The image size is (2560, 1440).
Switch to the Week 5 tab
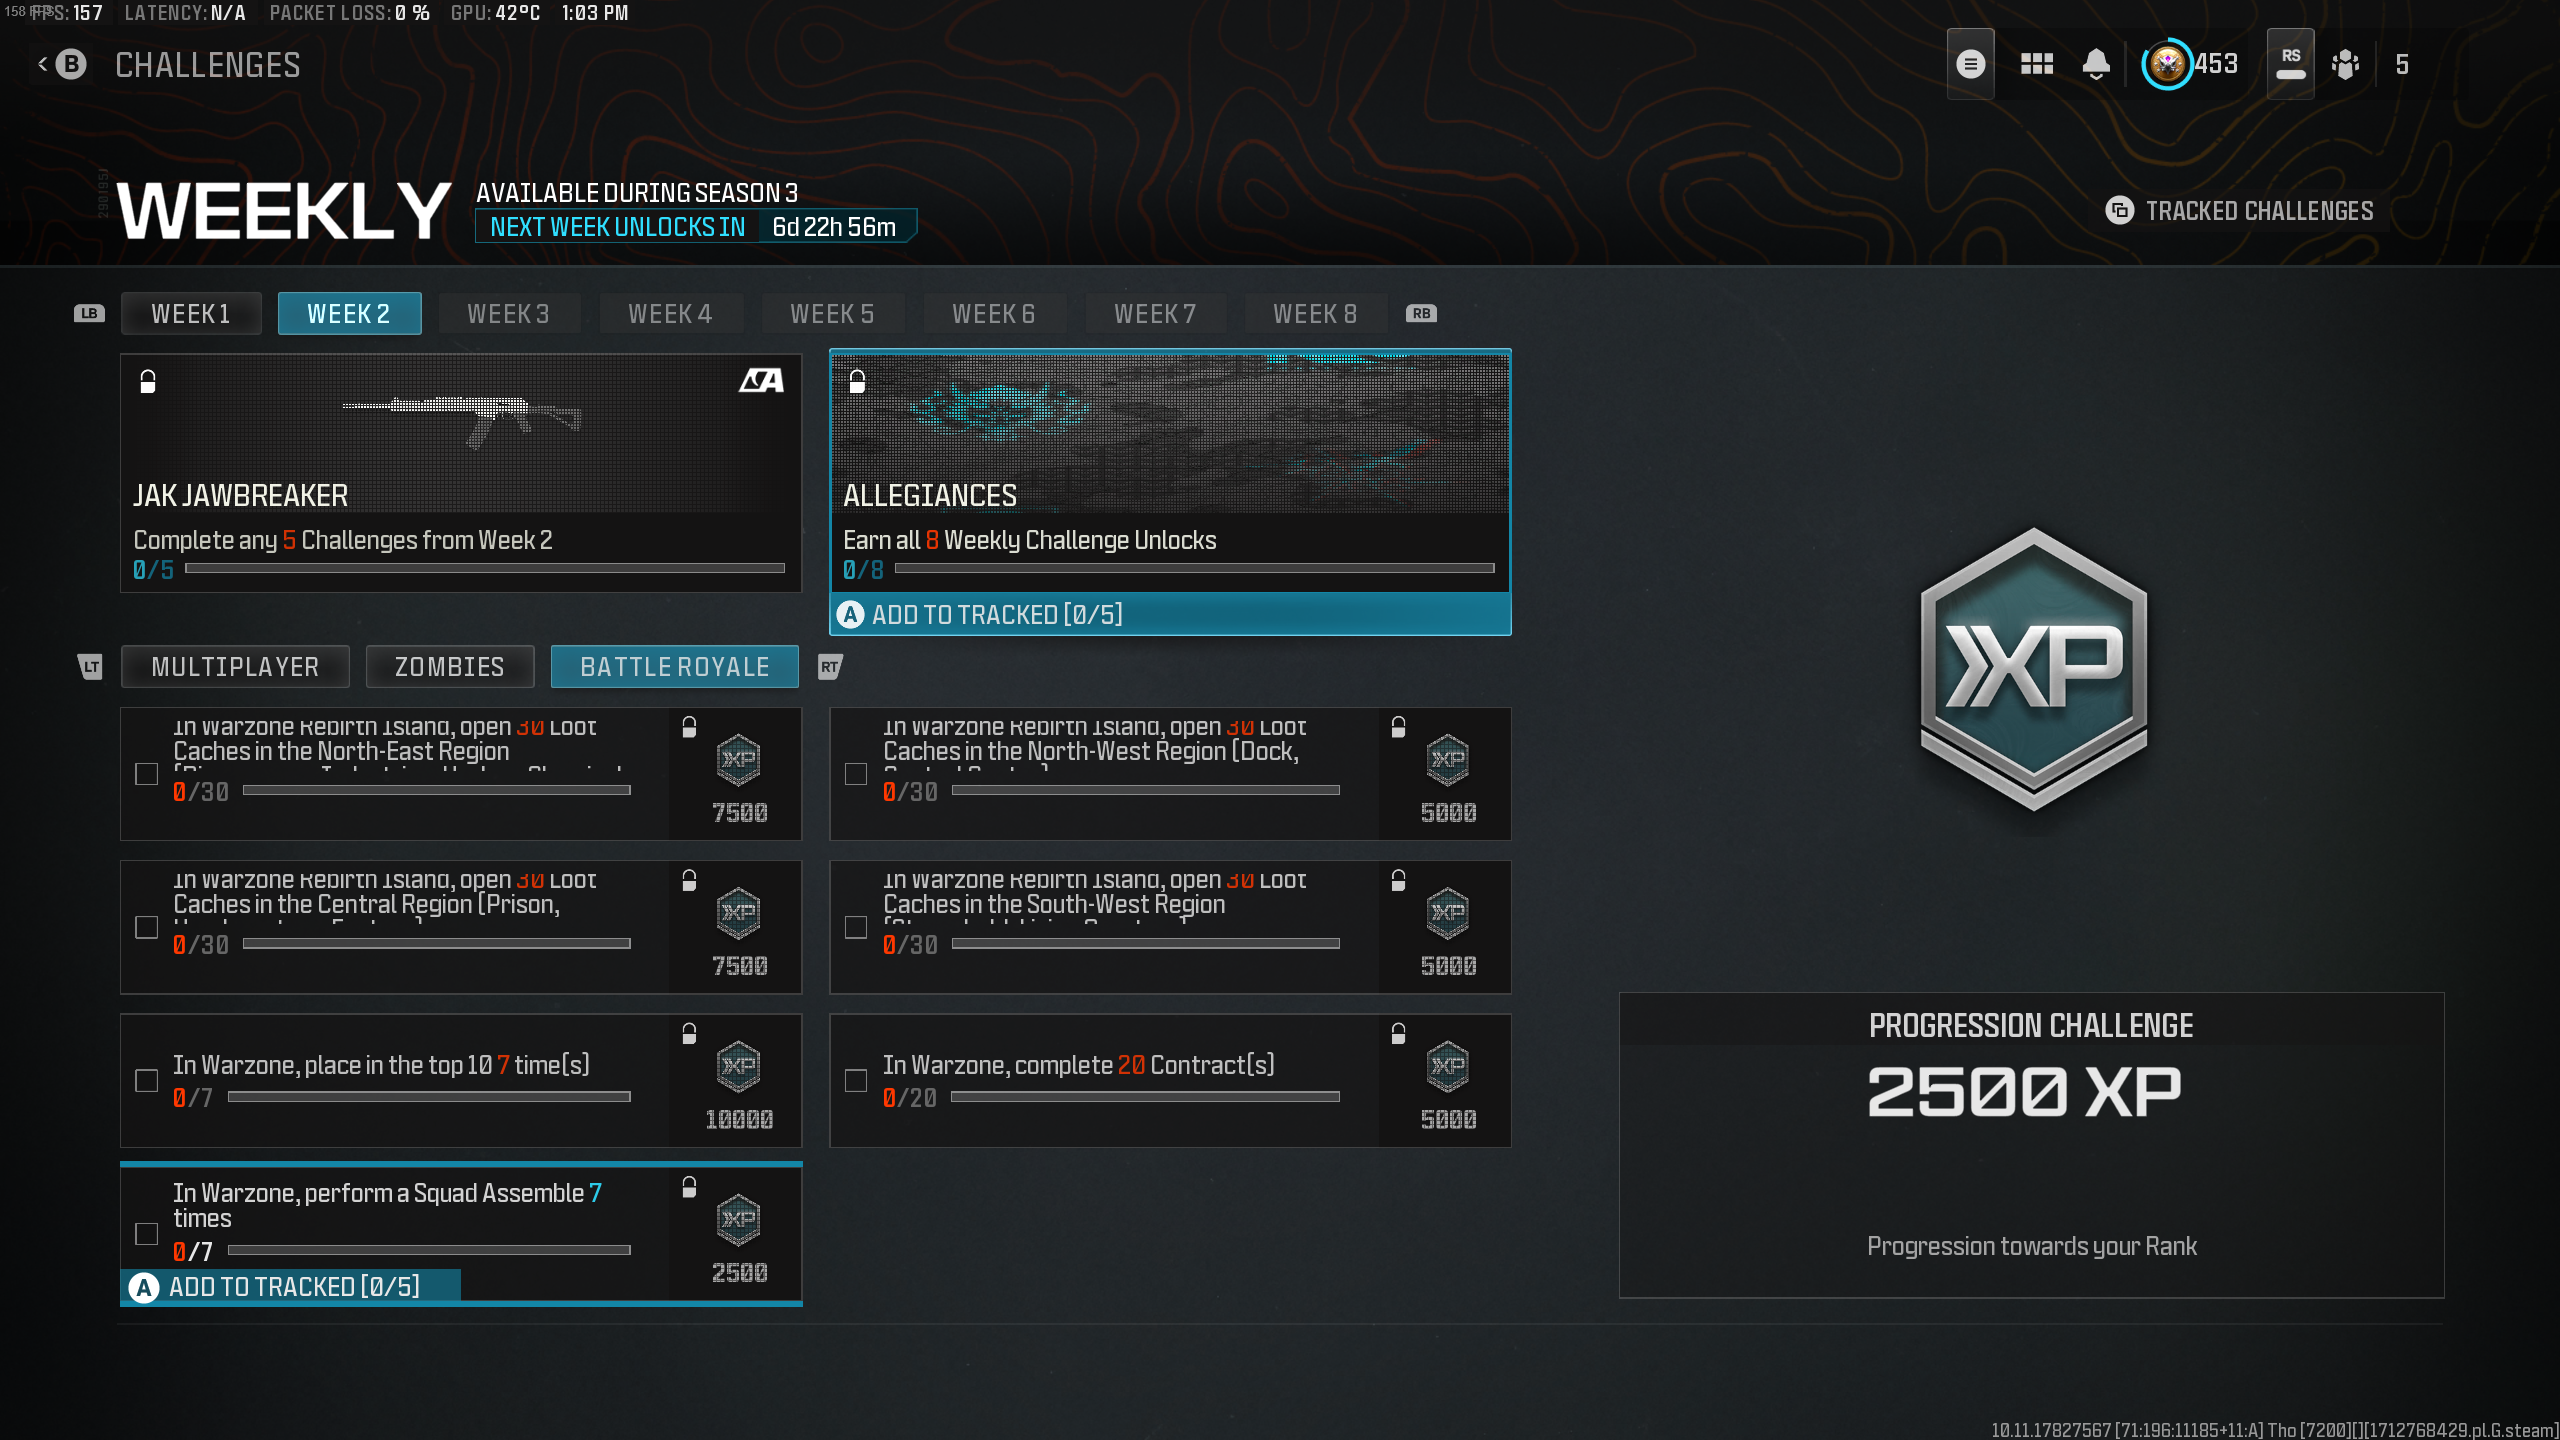(x=833, y=313)
